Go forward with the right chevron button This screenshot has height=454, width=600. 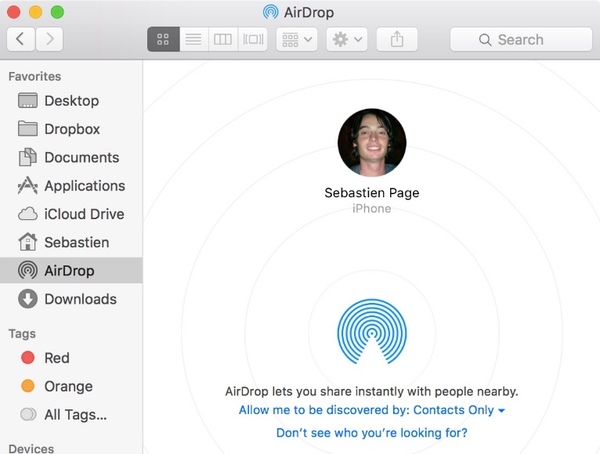tap(49, 39)
